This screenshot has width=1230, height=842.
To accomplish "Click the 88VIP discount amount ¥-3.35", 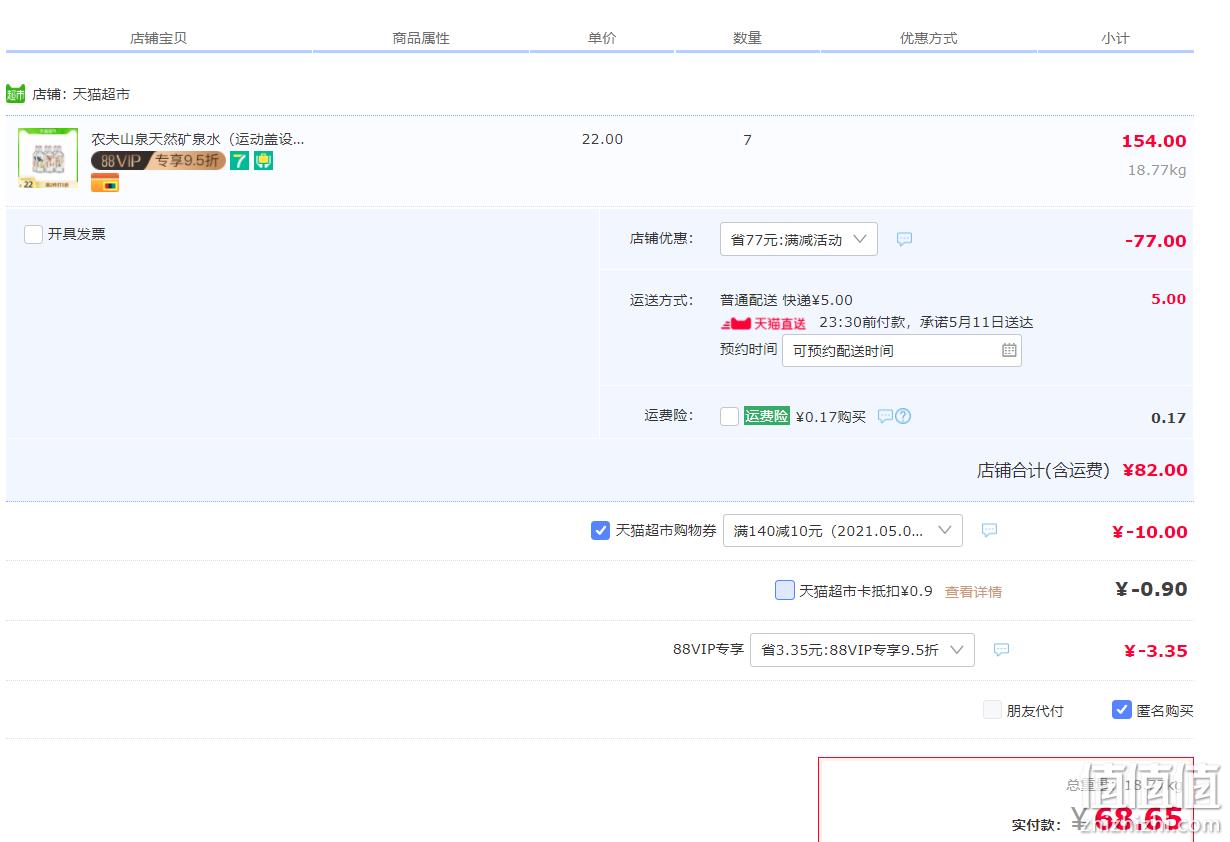I will (1155, 651).
